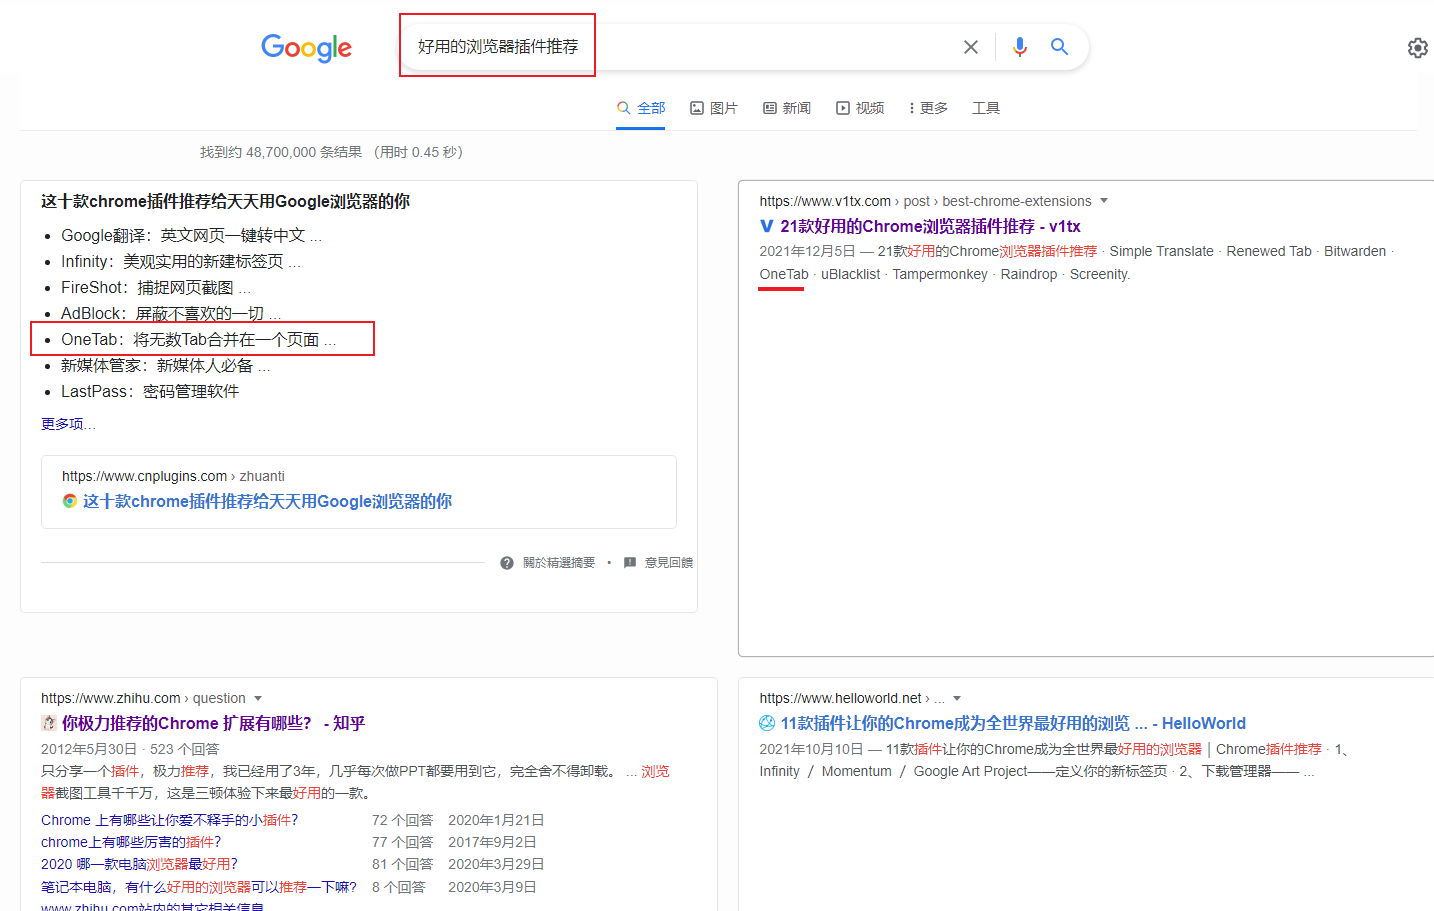Click the Infinity 新建标签页 list item
This screenshot has height=911, width=1434.
pos(181,262)
